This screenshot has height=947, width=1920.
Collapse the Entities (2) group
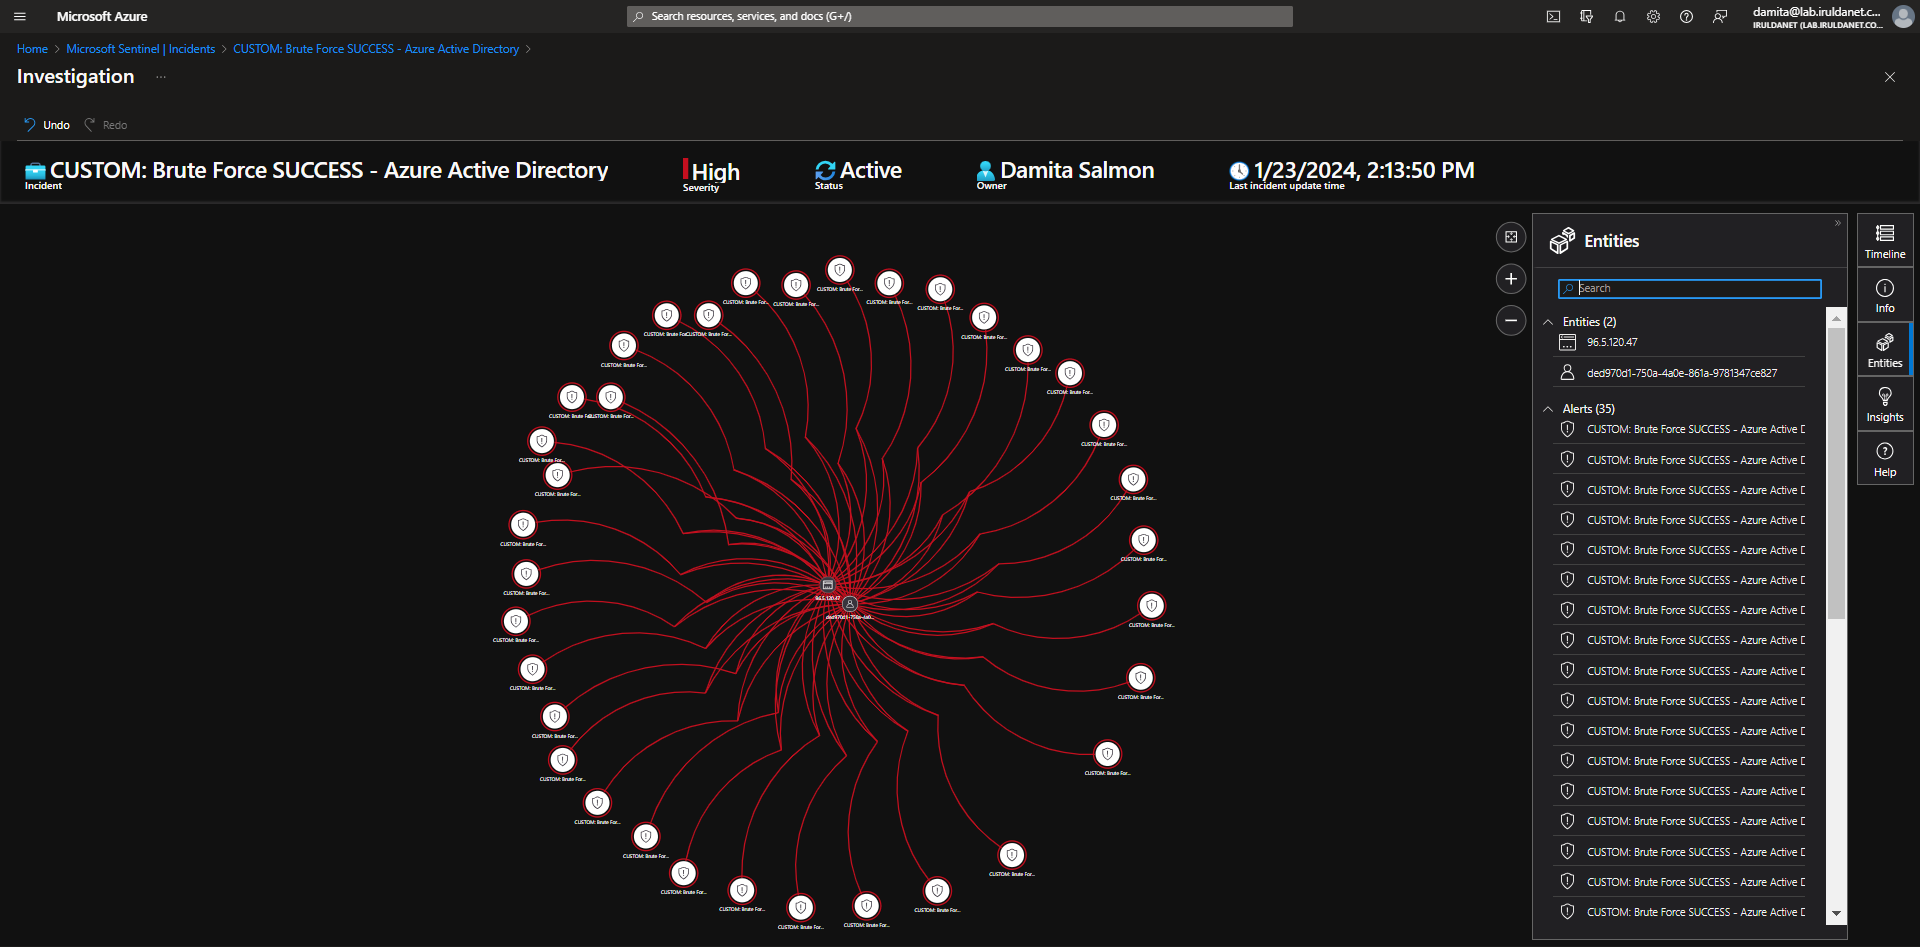[1549, 322]
